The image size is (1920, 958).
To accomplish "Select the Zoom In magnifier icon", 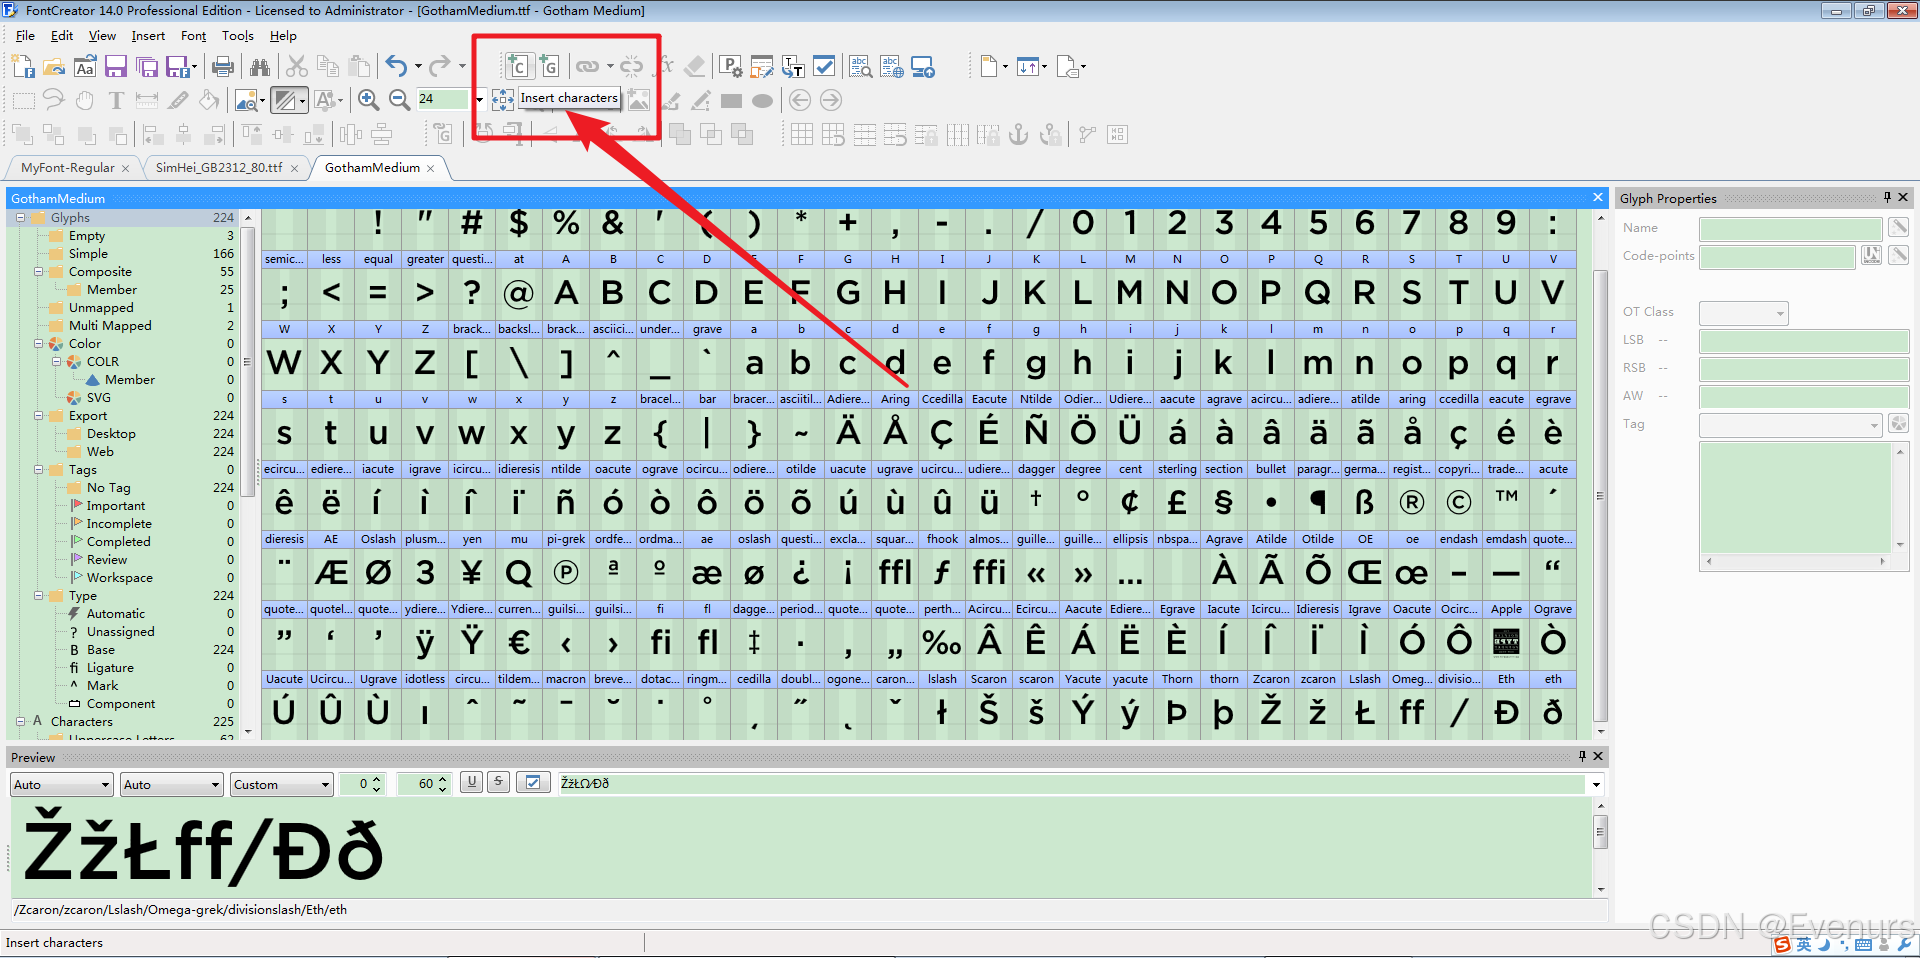I will (368, 99).
